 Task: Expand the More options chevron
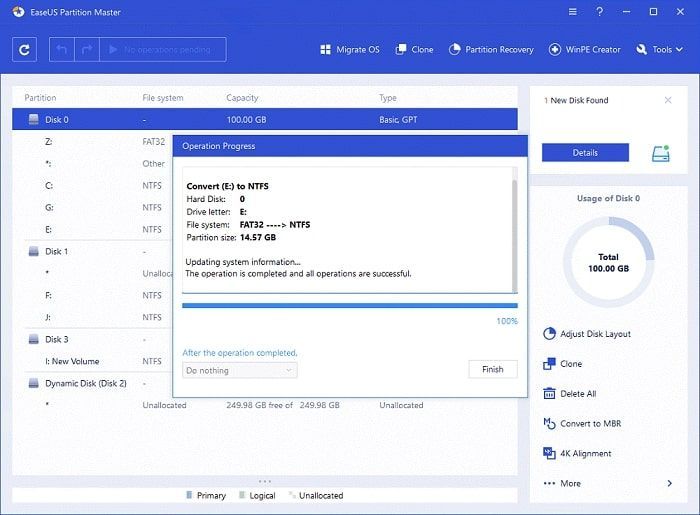(669, 483)
